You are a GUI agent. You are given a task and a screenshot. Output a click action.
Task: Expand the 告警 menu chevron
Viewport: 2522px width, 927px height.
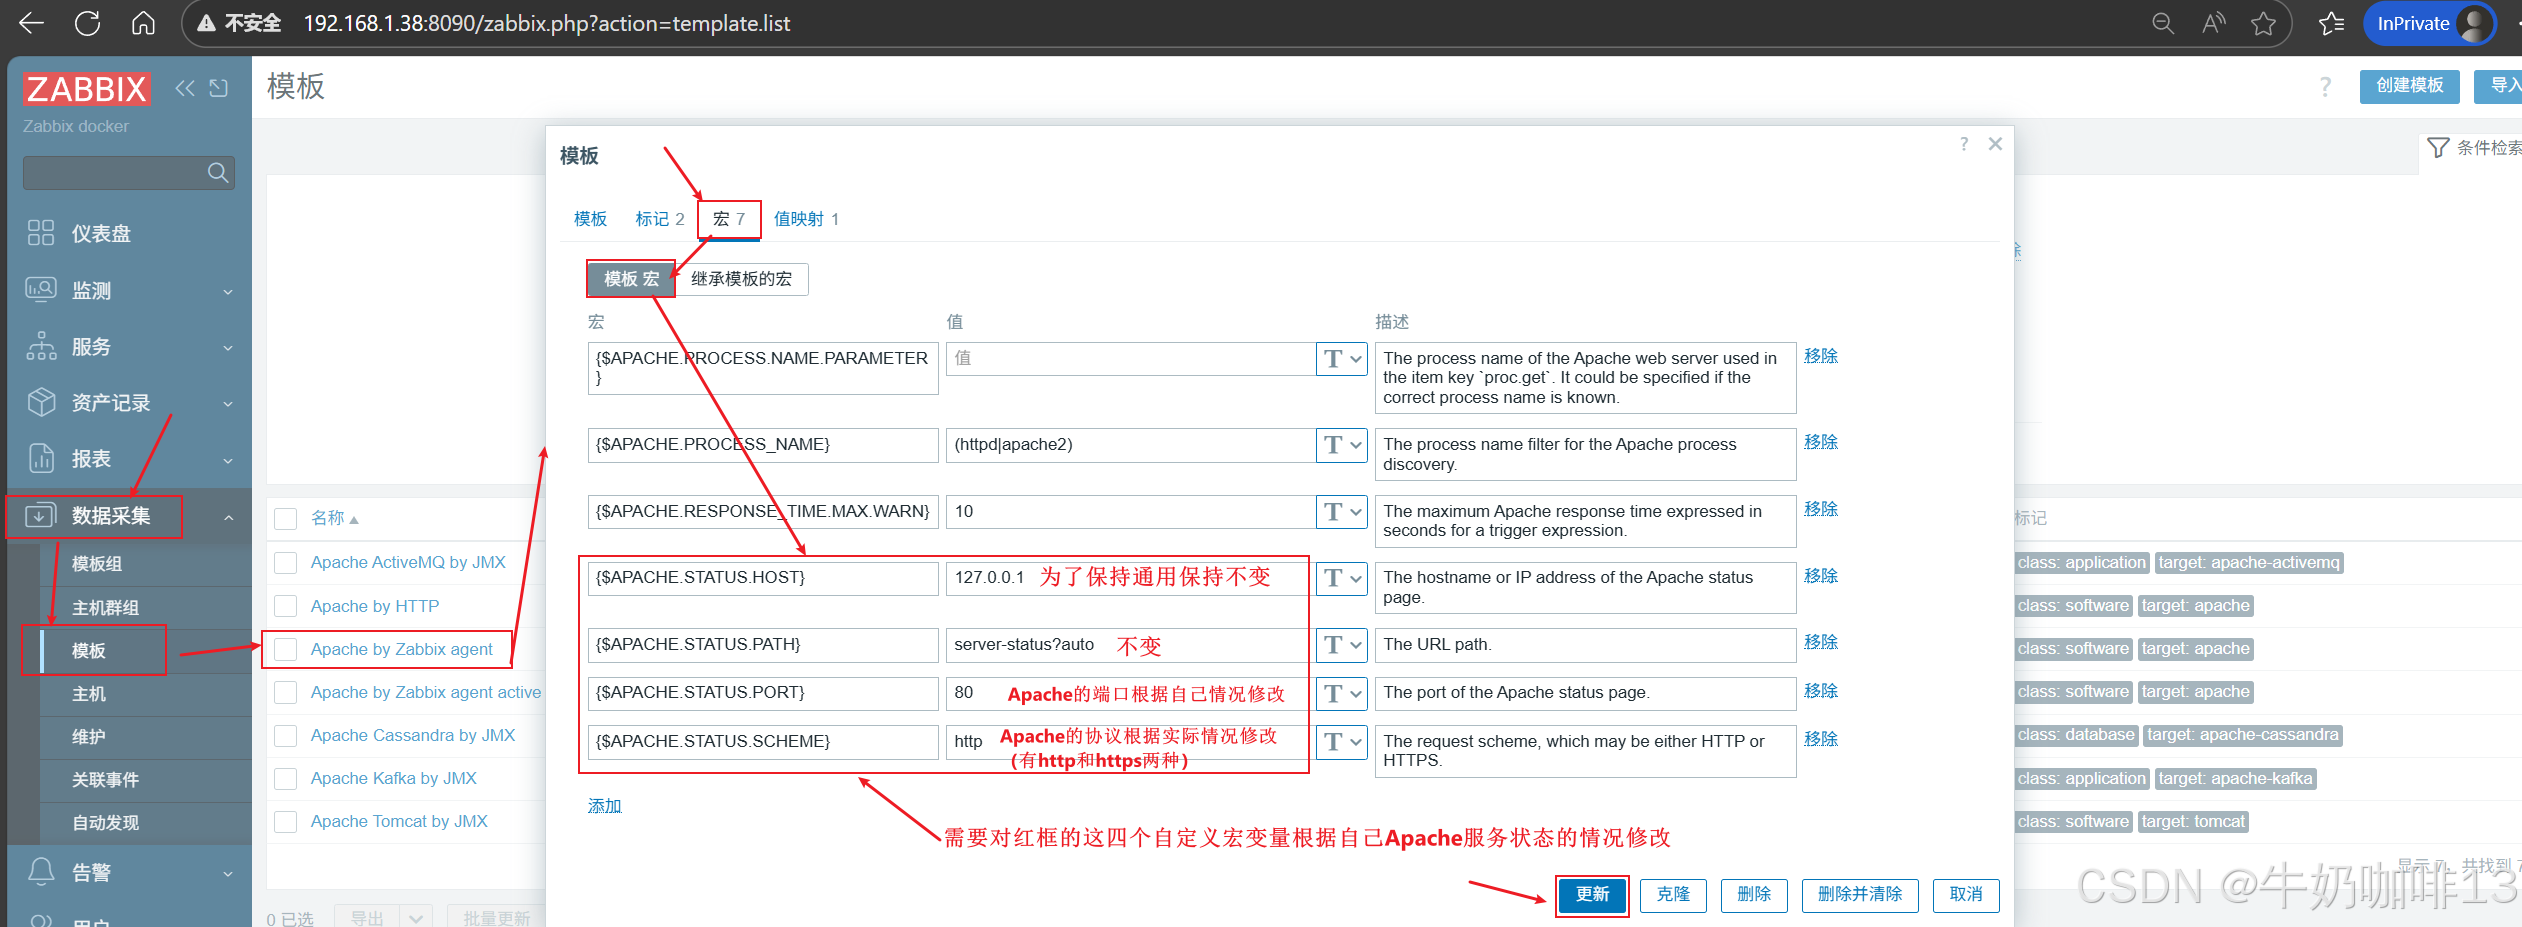pos(228,873)
